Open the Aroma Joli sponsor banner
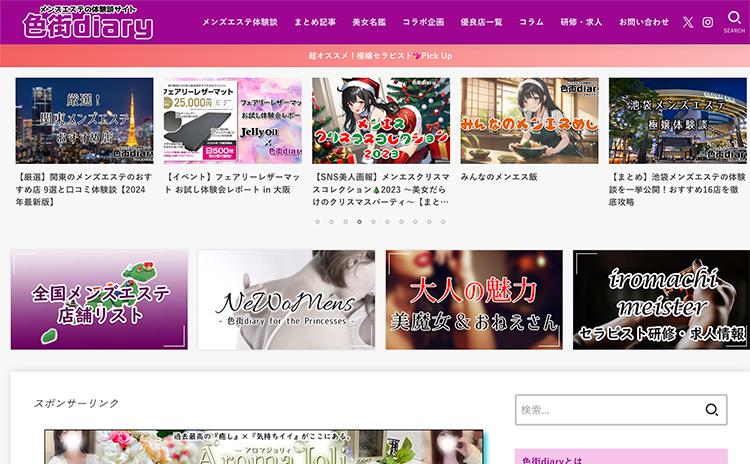 coord(264,447)
